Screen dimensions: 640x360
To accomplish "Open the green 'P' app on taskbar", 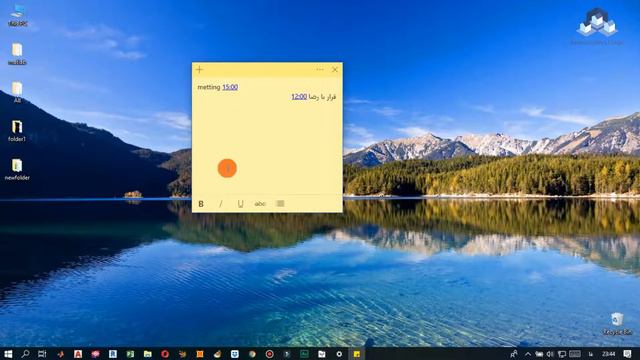I will pyautogui.click(x=130, y=354).
